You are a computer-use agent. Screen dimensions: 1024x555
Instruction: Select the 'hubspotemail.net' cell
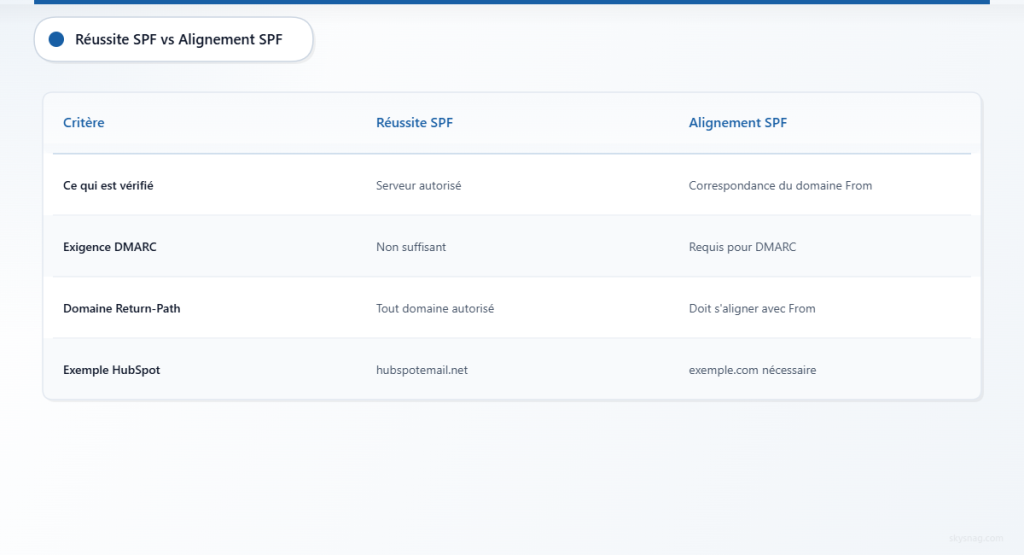click(x=421, y=370)
